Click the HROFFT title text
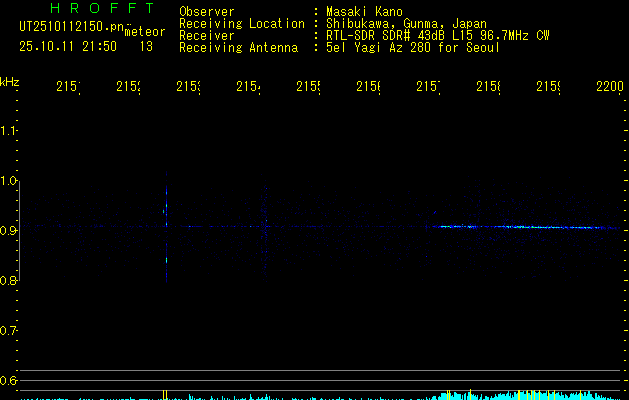Screen dimensions: 629x400 tap(102, 8)
